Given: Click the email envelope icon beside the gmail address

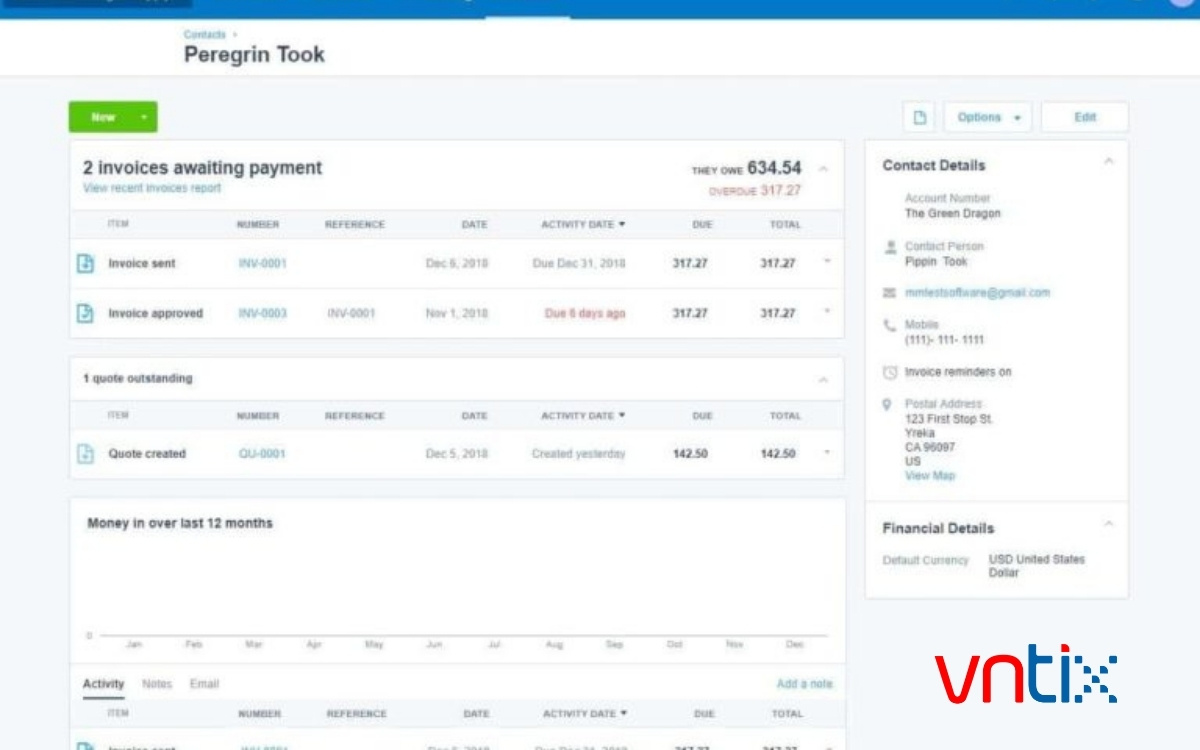Looking at the screenshot, I should [x=888, y=293].
